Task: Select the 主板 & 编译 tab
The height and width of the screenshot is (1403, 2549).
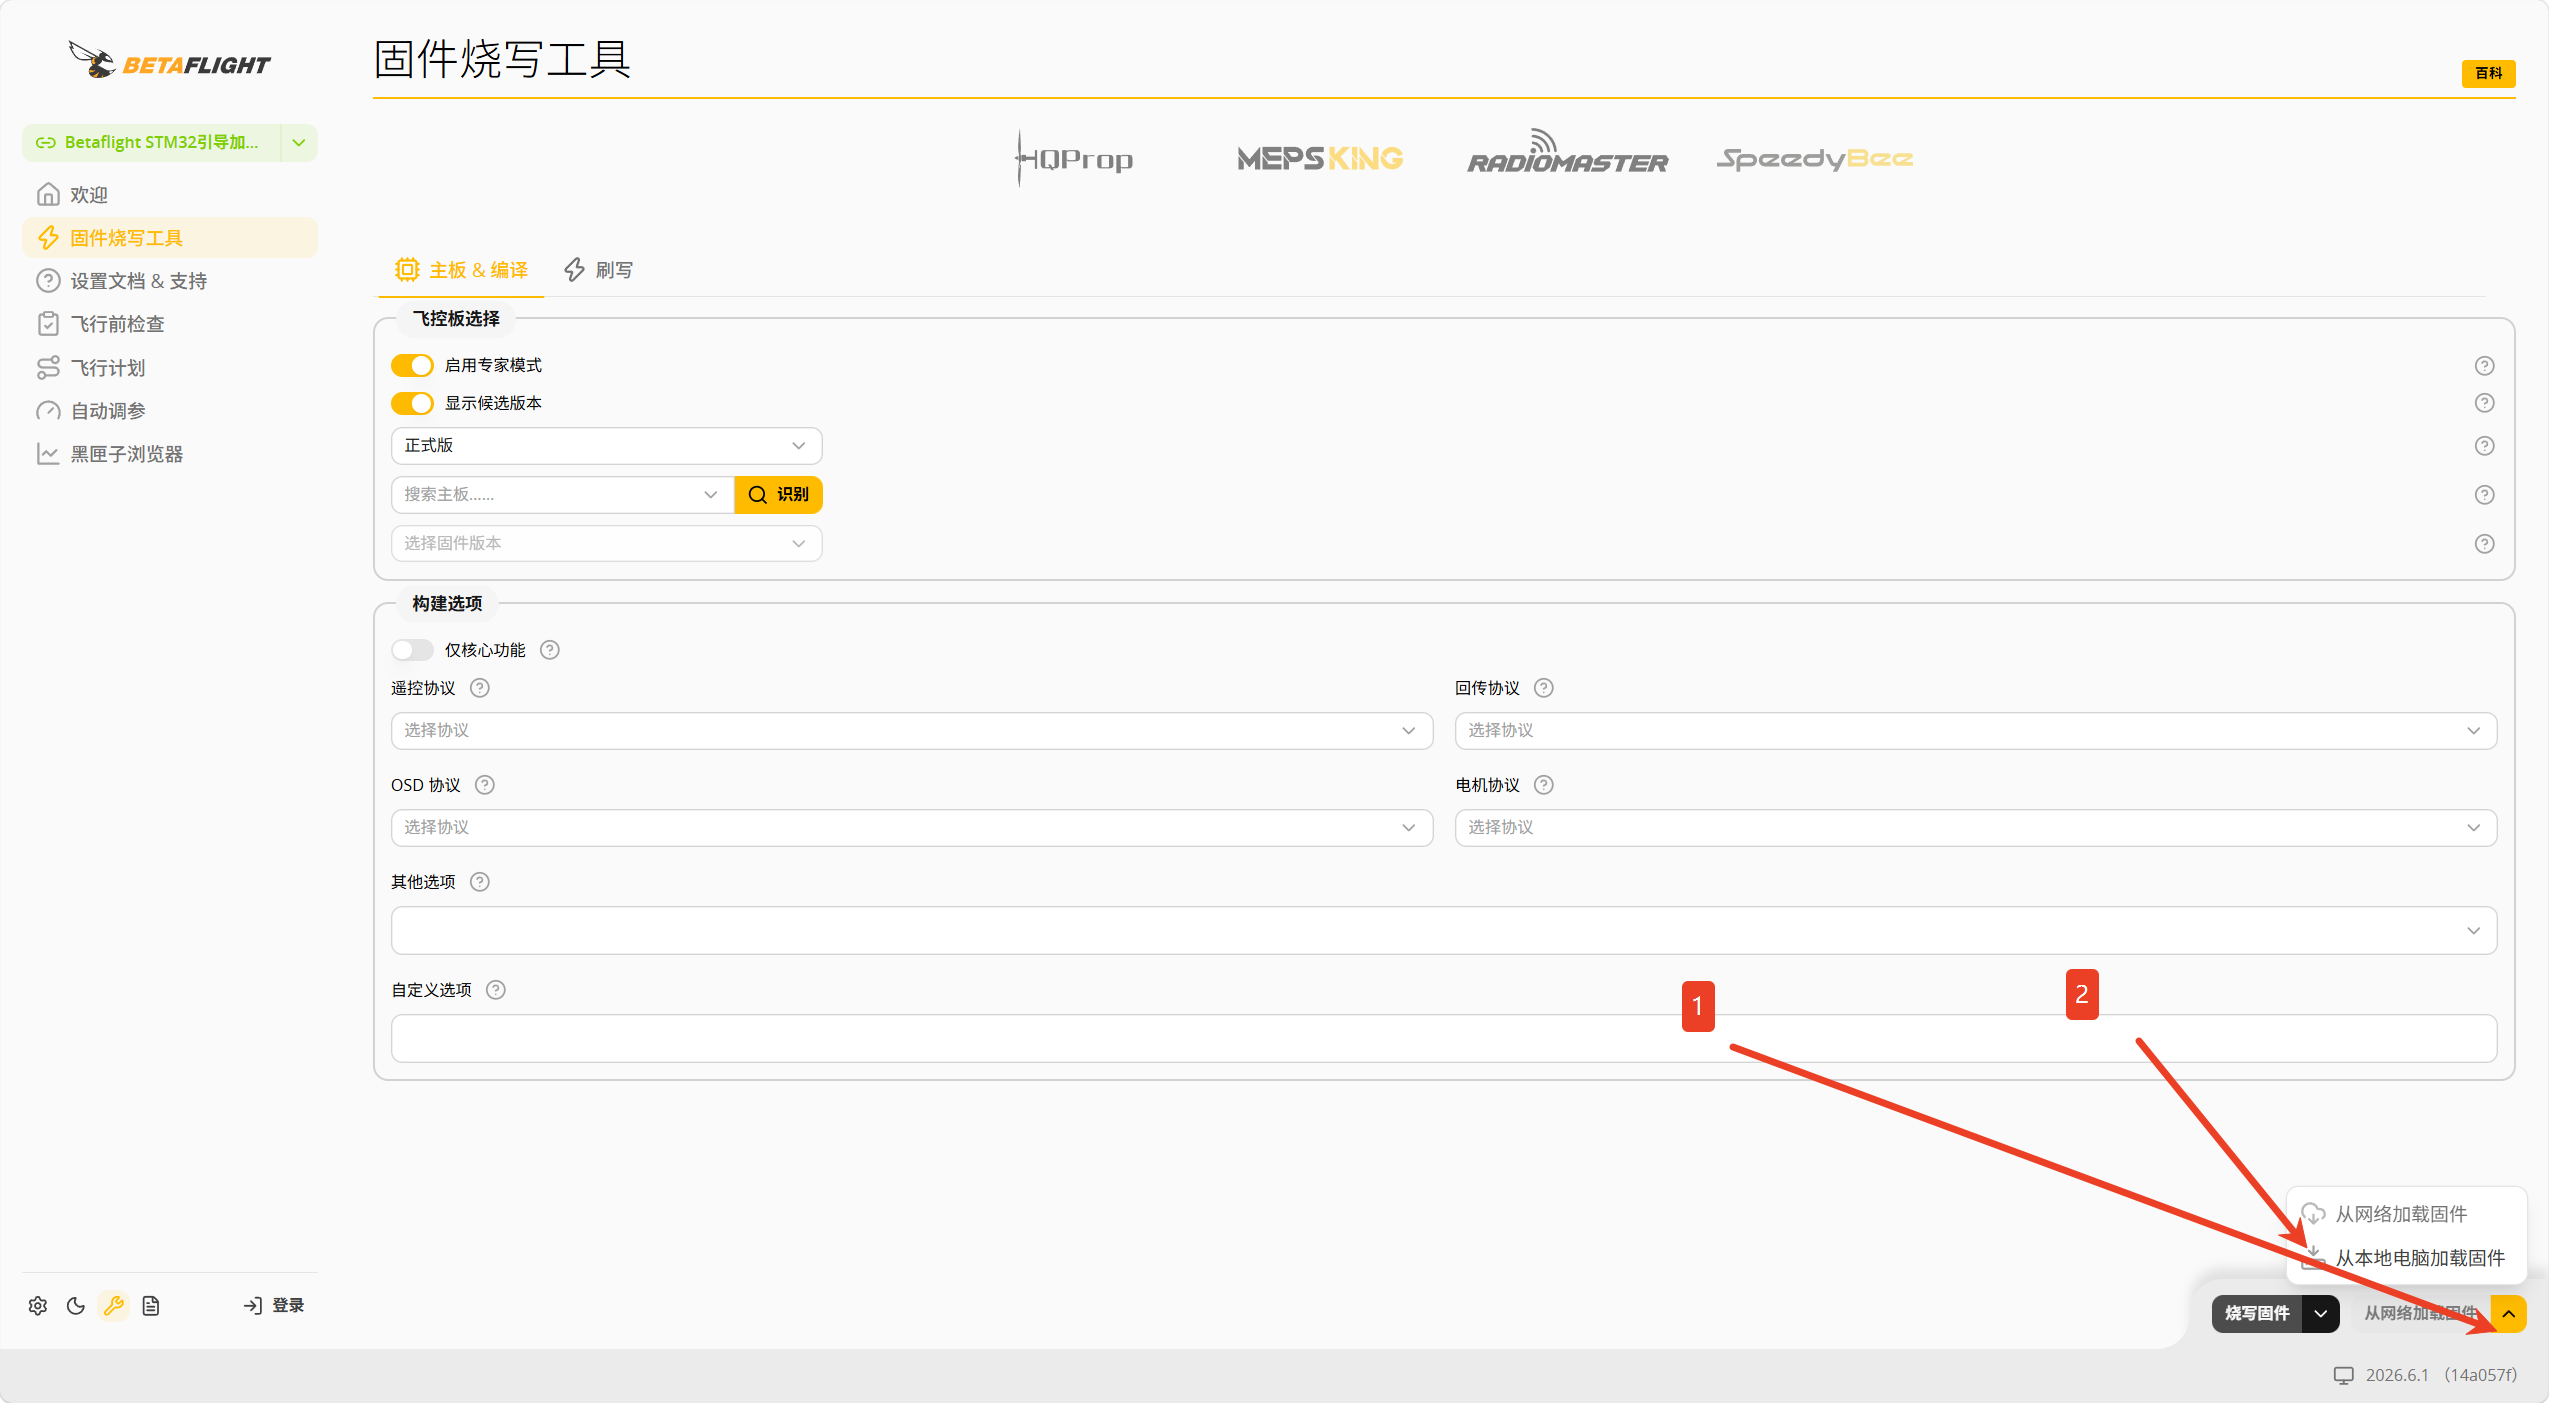Action: pyautogui.click(x=461, y=270)
